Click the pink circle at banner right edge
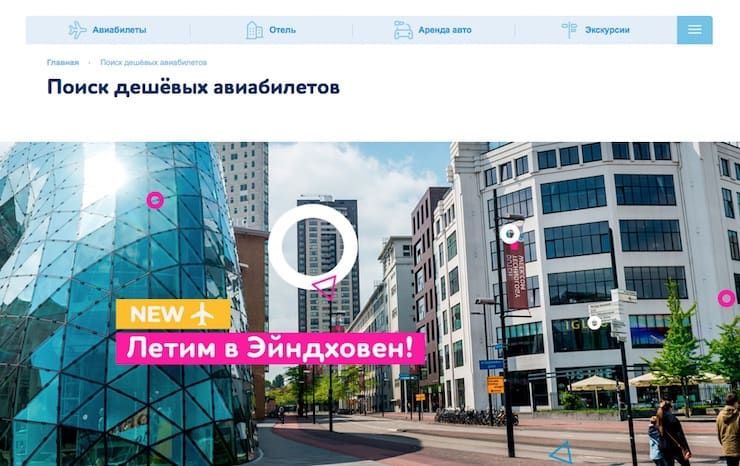The image size is (740, 466). pos(726,298)
